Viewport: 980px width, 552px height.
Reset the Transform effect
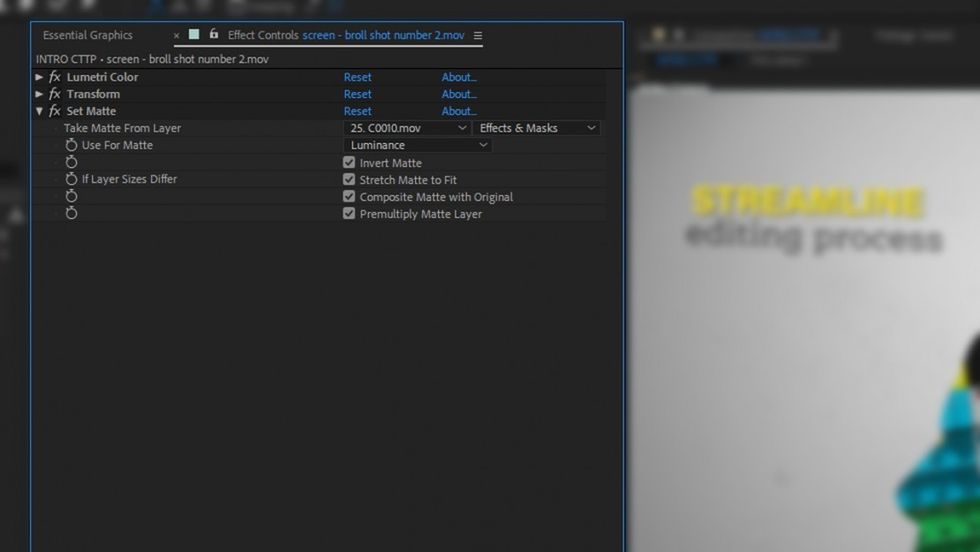[x=358, y=94]
